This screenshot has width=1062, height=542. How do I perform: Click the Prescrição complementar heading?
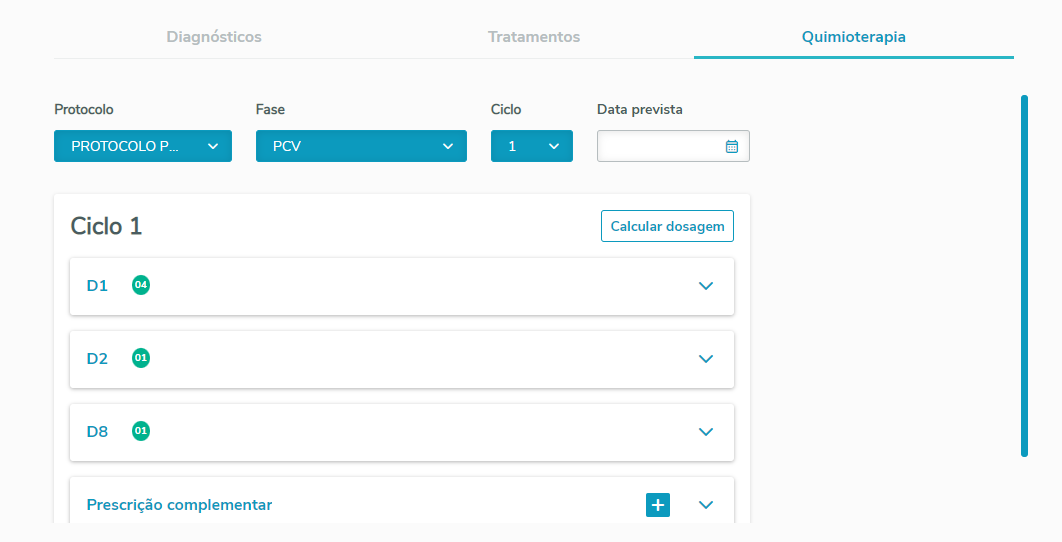[179, 505]
